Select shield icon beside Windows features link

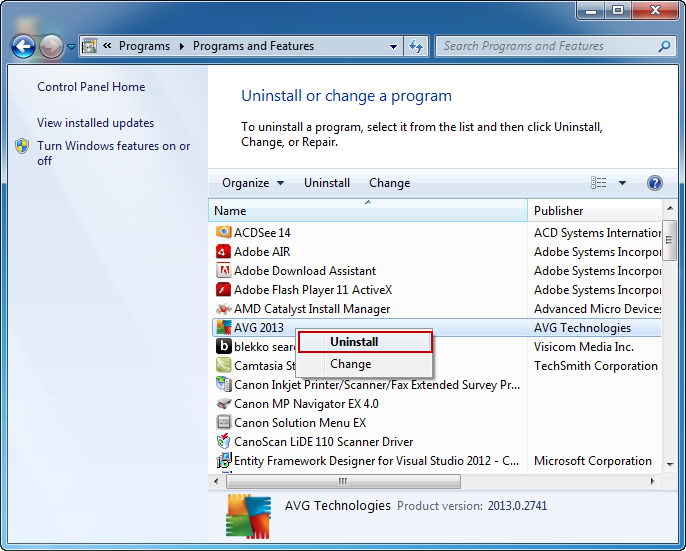coord(22,146)
